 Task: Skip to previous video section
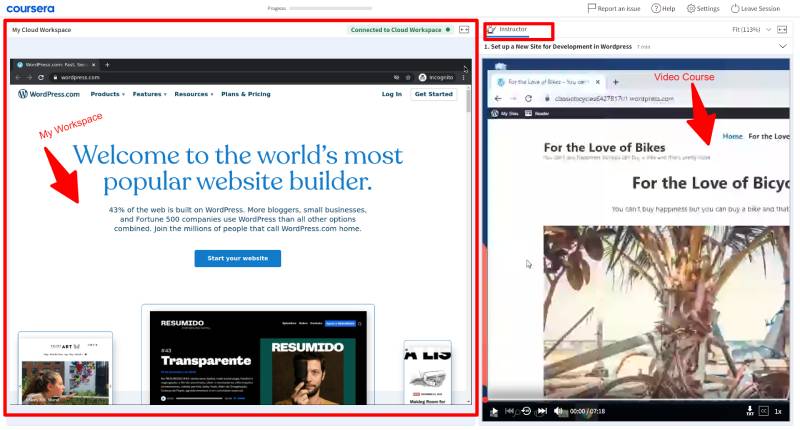tap(509, 411)
